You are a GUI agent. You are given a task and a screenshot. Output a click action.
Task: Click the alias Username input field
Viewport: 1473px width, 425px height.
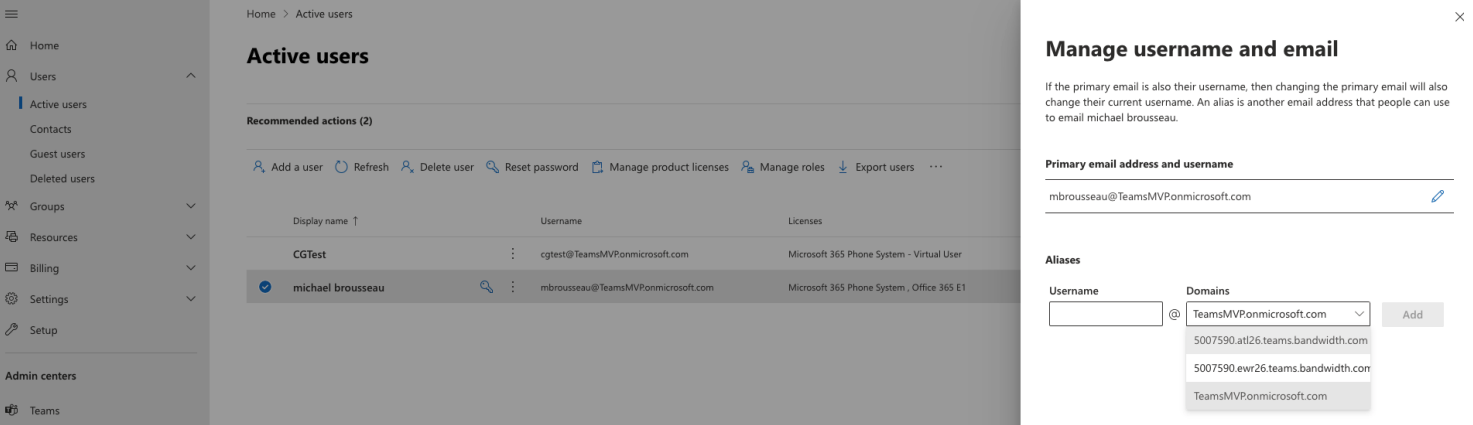click(x=1106, y=314)
